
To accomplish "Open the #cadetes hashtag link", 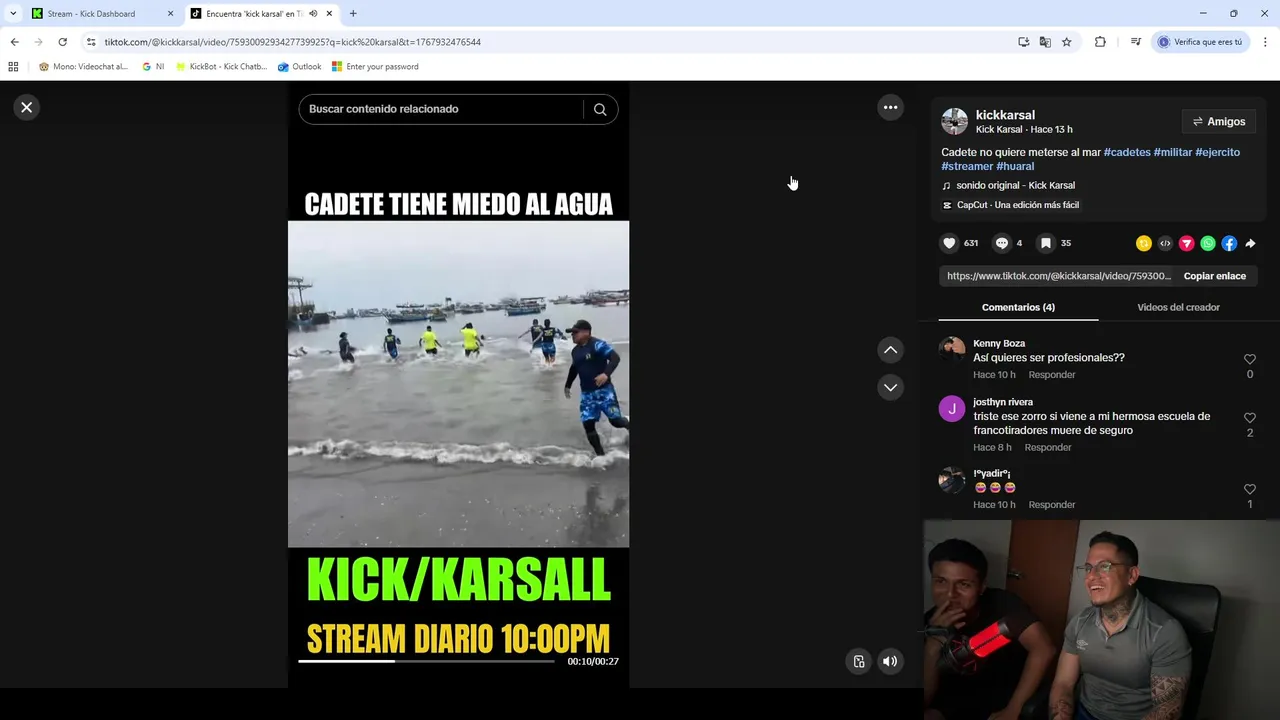I will point(1127,152).
